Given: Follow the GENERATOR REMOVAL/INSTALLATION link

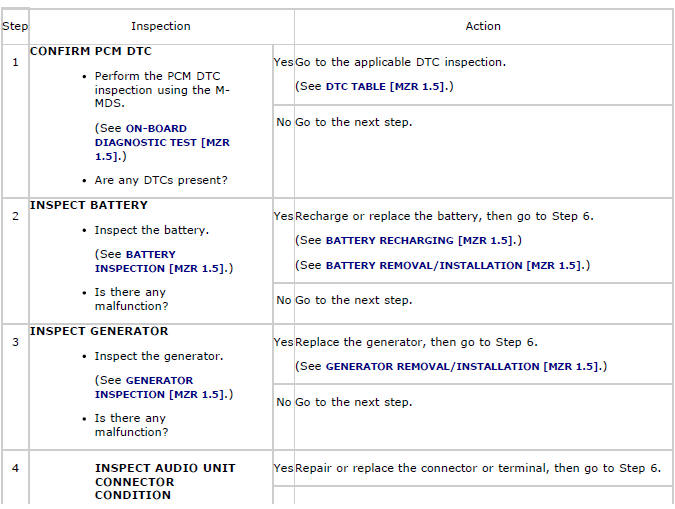Looking at the screenshot, I should 463,367.
